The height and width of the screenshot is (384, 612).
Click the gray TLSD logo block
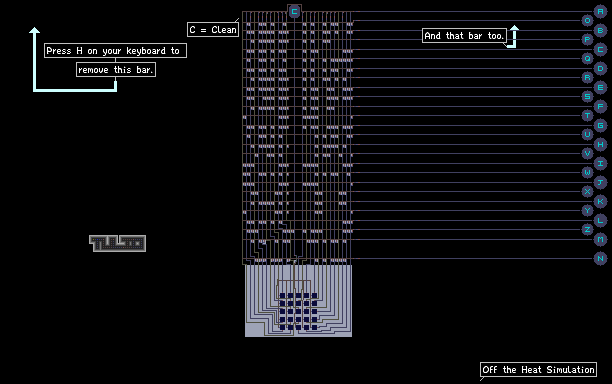(117, 244)
